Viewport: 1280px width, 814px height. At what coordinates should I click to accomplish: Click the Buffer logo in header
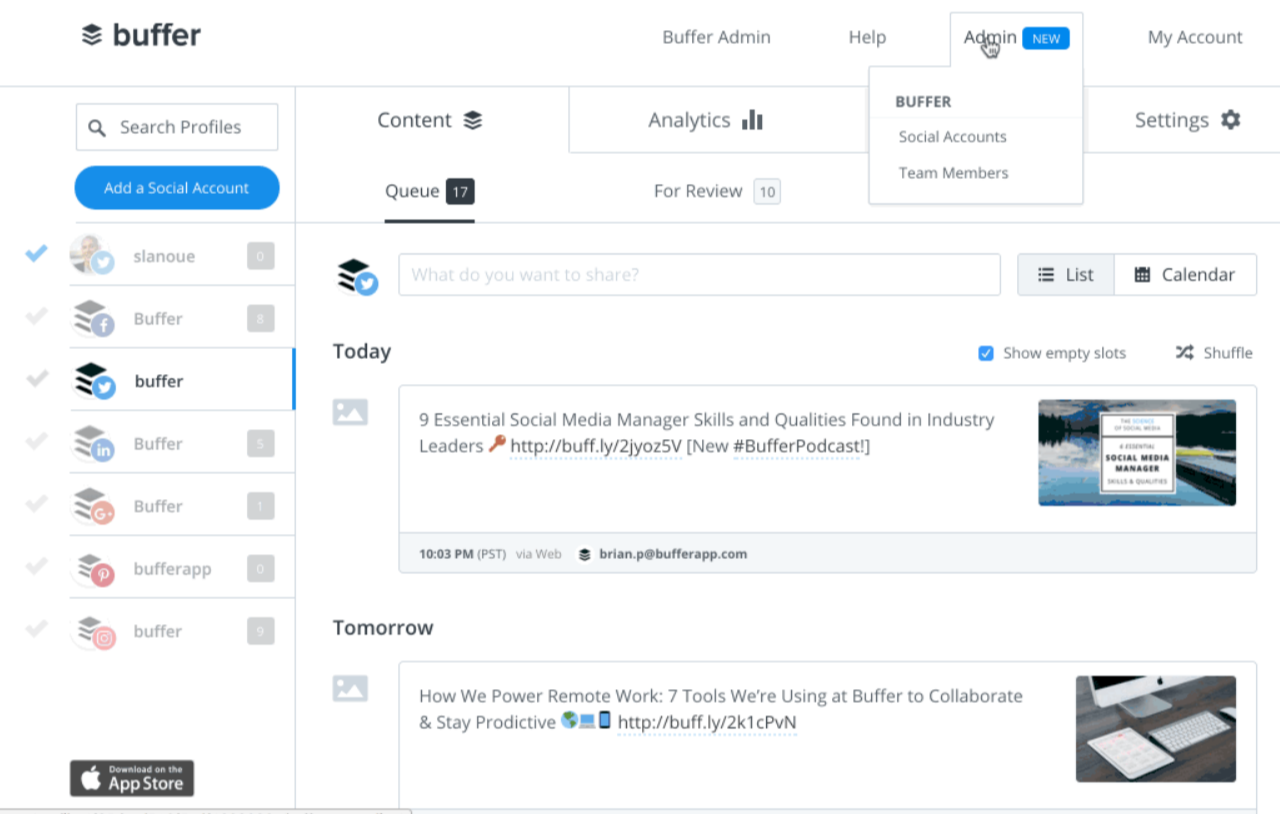pyautogui.click(x=141, y=36)
